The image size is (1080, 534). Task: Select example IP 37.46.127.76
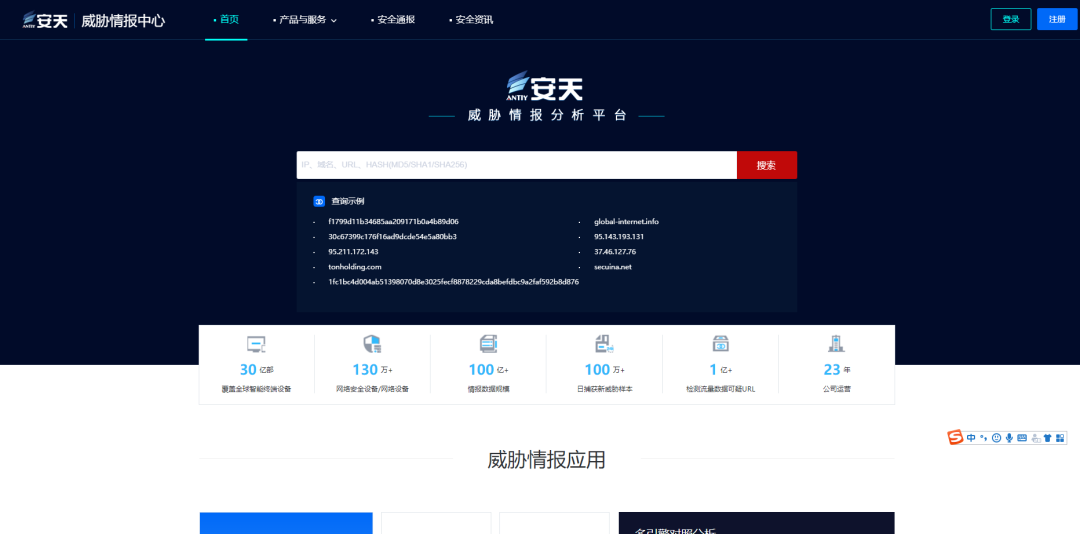[x=615, y=251]
